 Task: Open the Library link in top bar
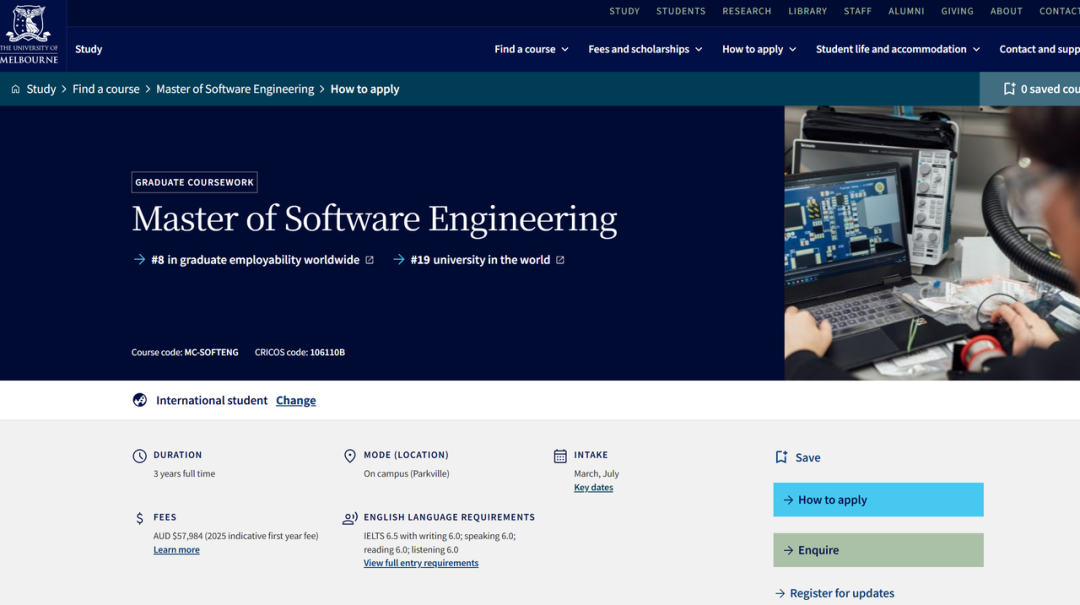(807, 11)
